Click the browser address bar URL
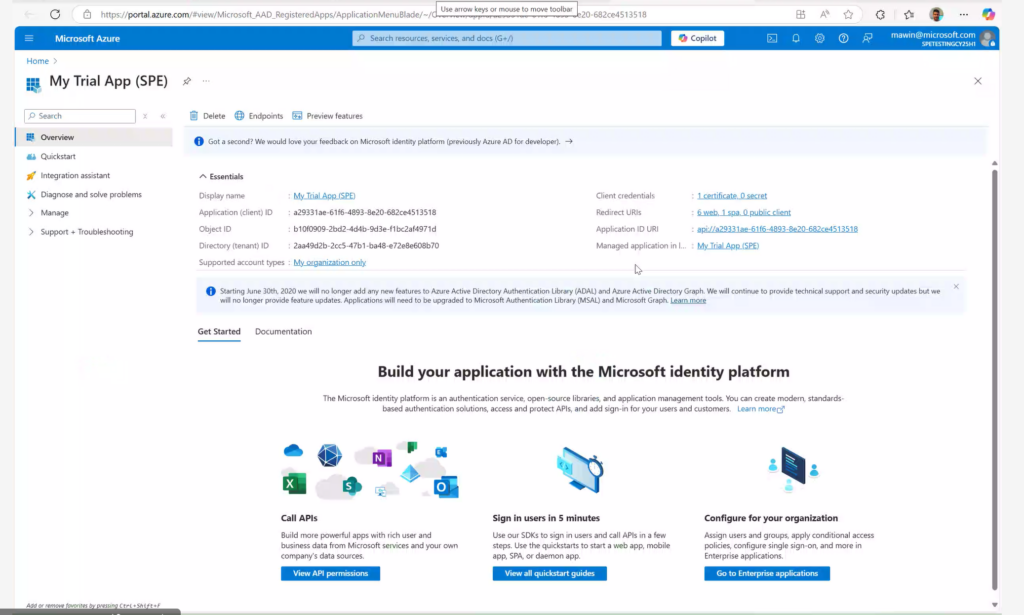The height and width of the screenshot is (615, 1024). [x=373, y=14]
